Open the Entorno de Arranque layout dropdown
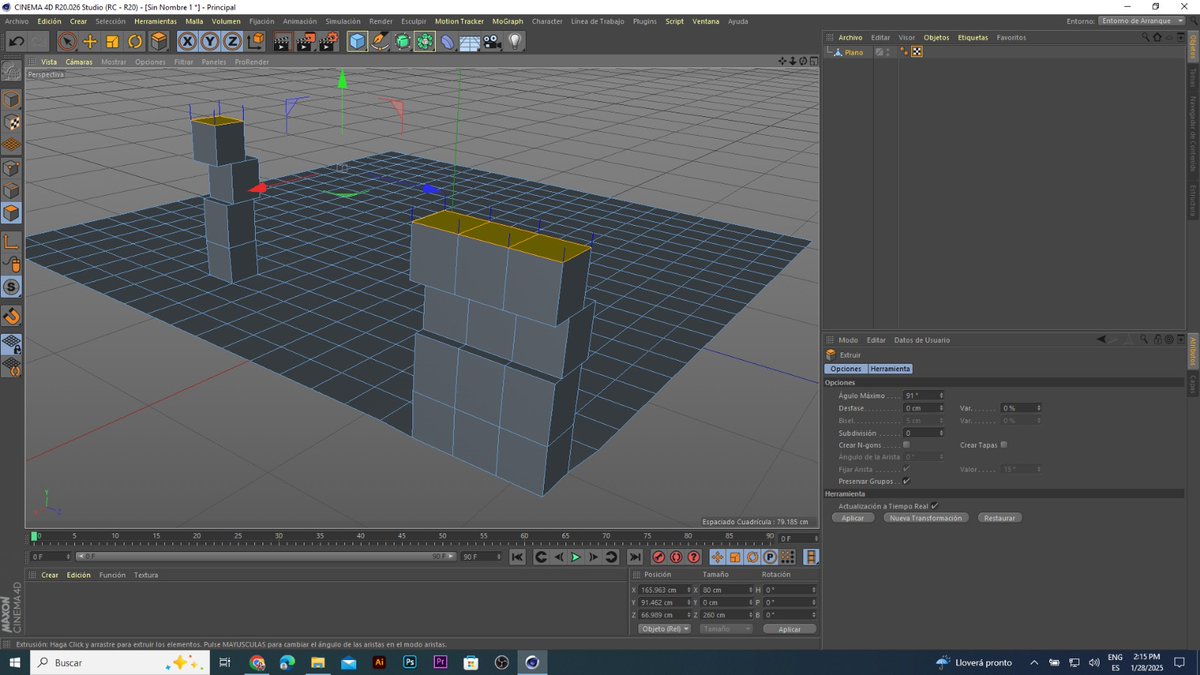 pos(1139,21)
